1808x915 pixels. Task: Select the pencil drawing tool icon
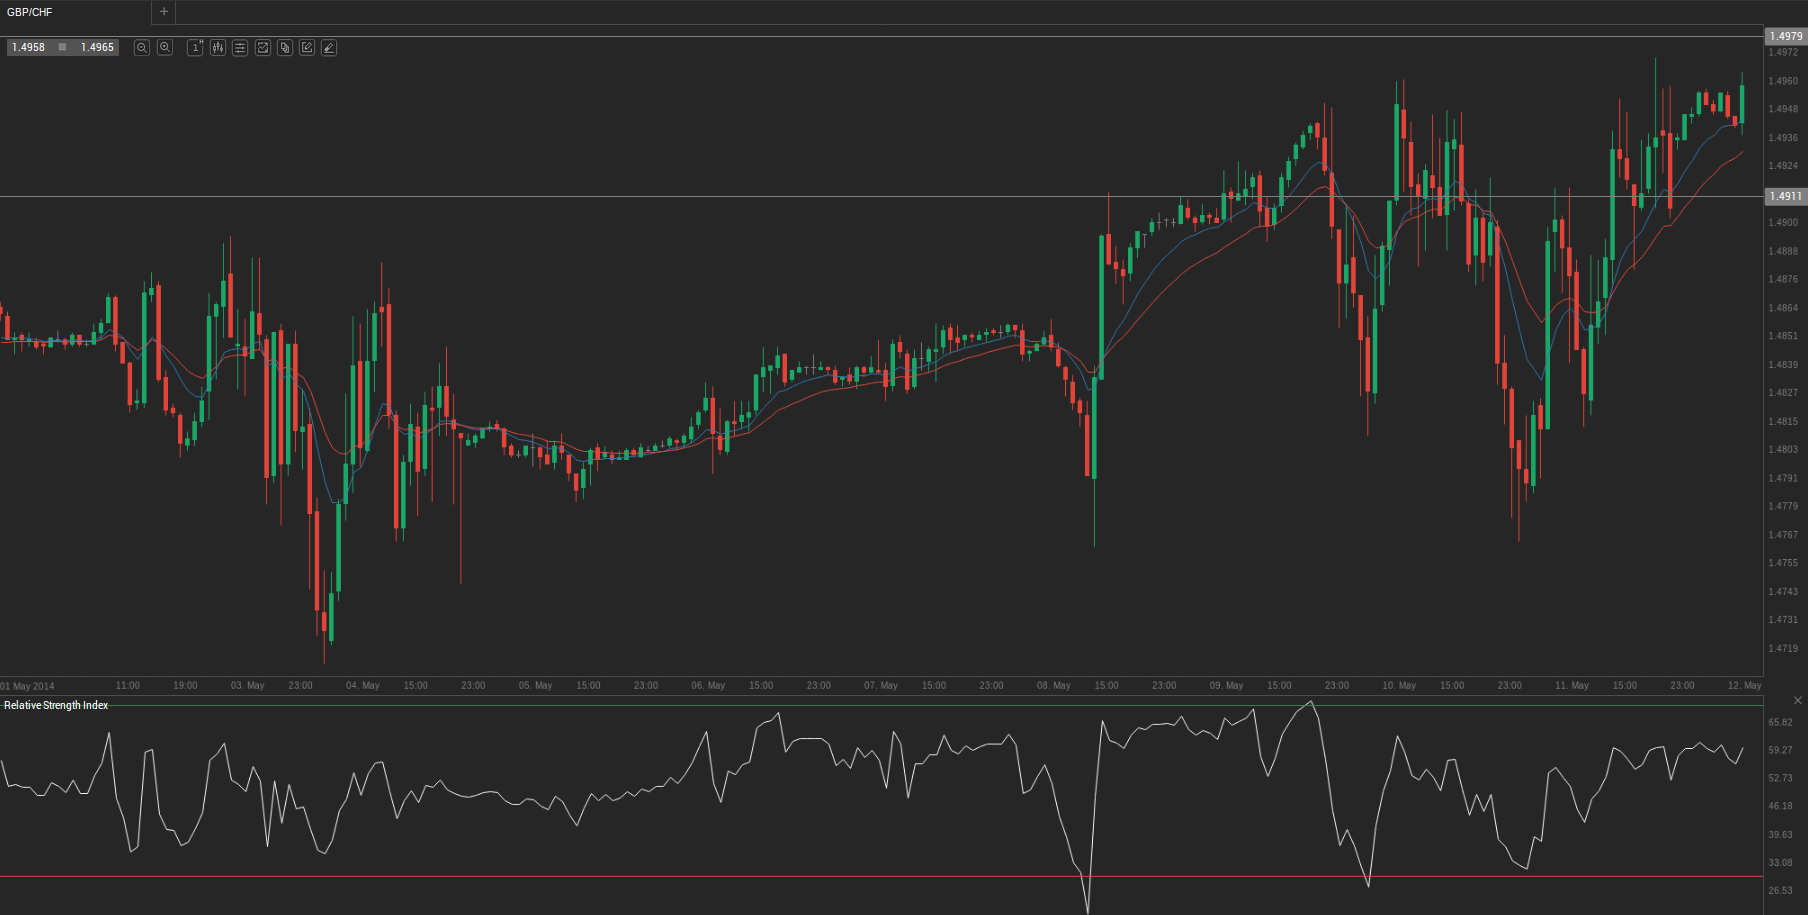(329, 48)
